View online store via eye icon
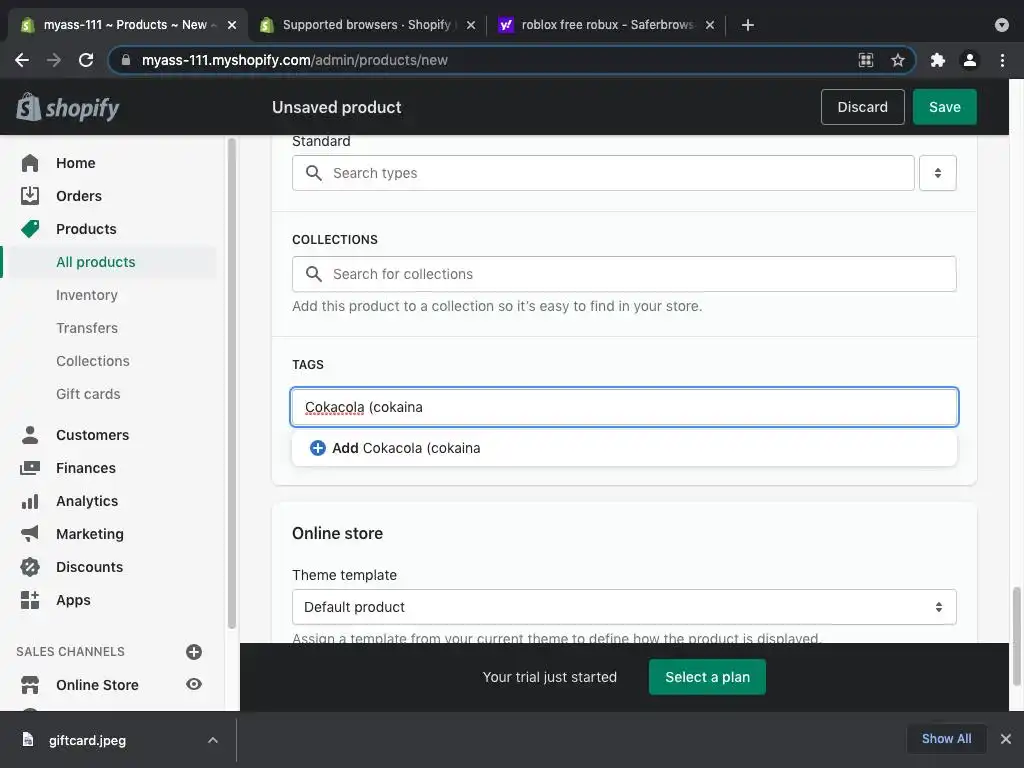This screenshot has width=1024, height=768. (194, 684)
